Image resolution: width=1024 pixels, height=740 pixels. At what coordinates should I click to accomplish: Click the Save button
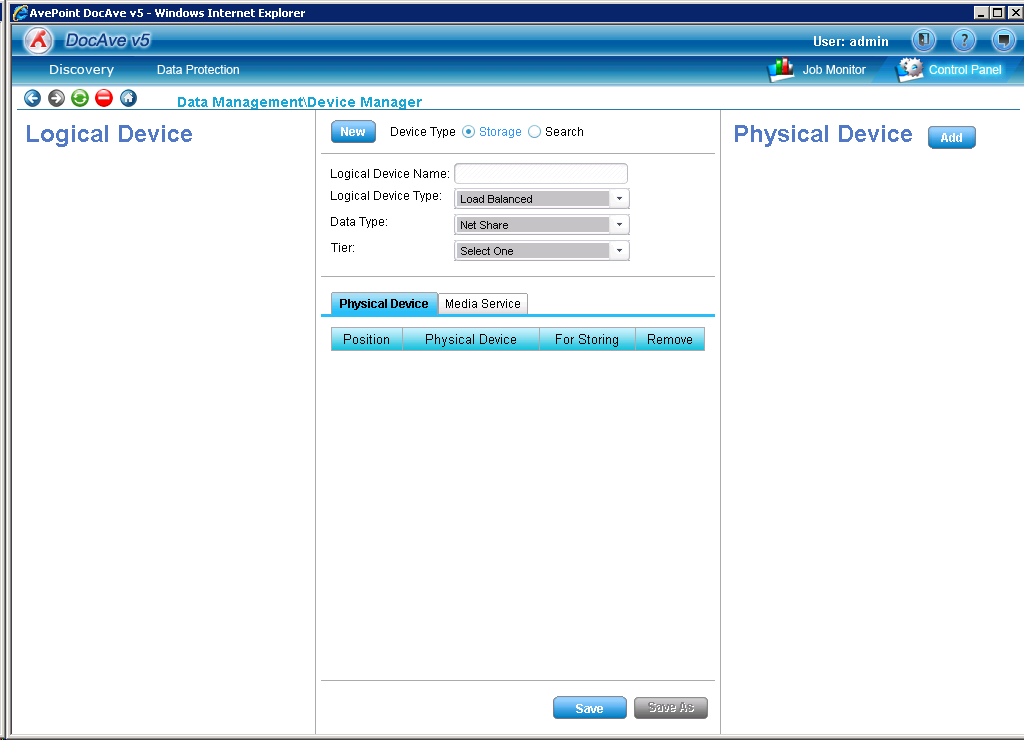(x=589, y=708)
